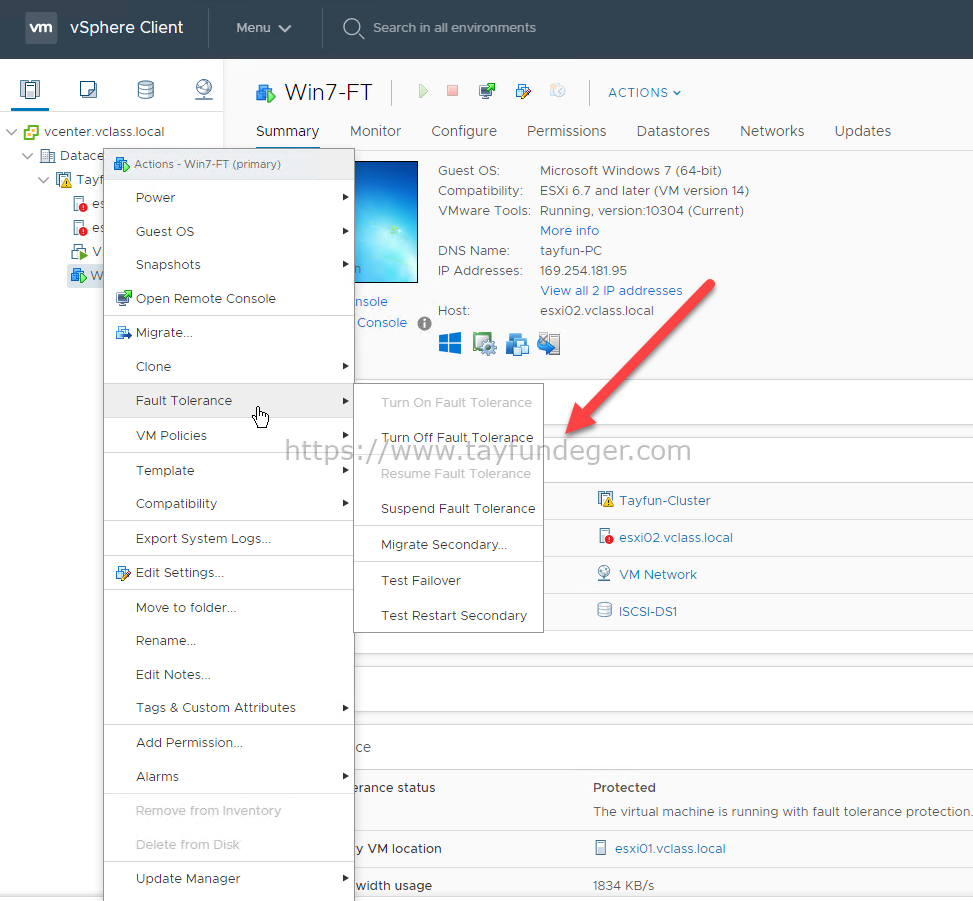973x901 pixels.
Task: Select Test Restart Secondary
Action: (449, 615)
